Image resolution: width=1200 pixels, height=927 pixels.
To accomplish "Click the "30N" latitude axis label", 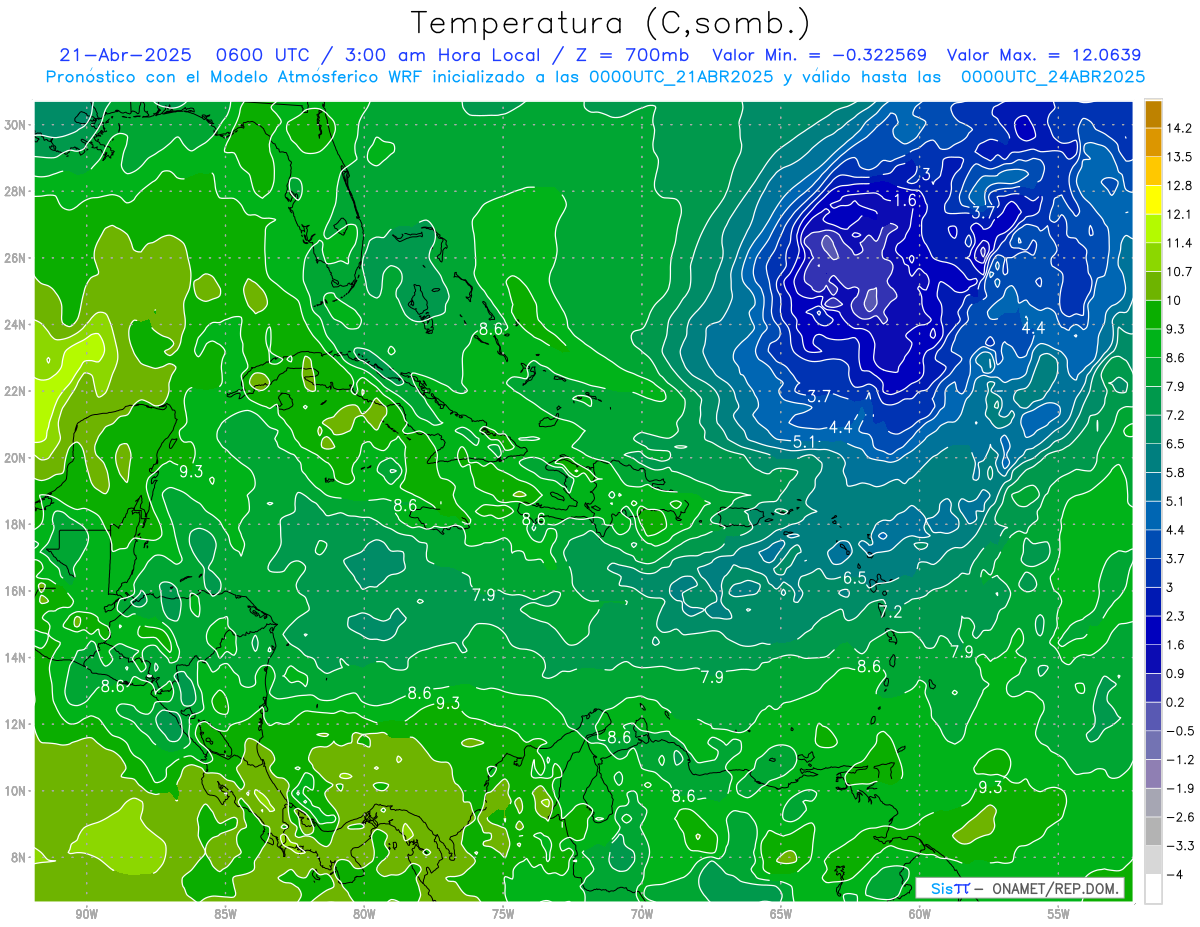I will coord(16,125).
